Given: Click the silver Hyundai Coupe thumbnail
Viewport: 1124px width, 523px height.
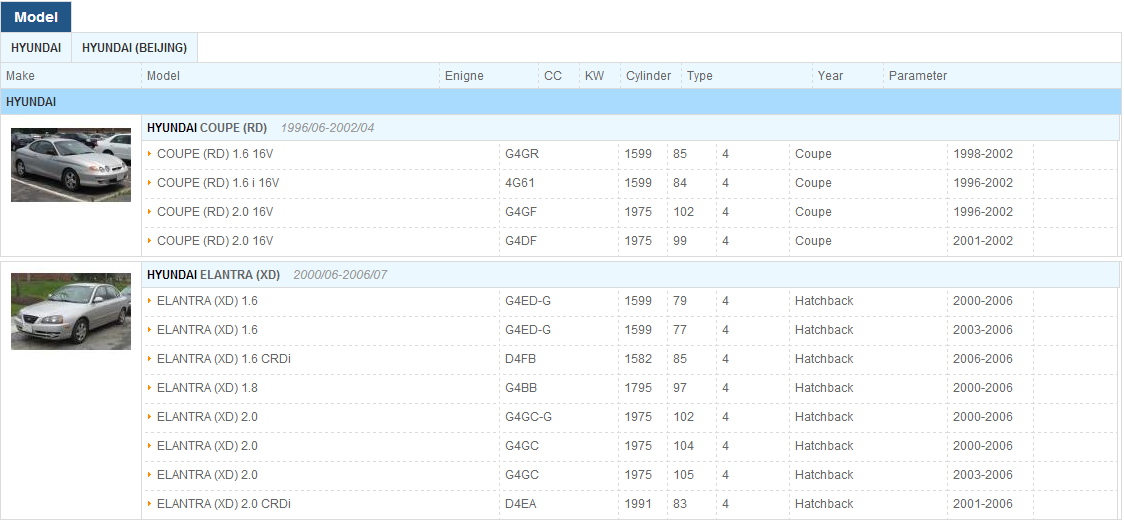Looking at the screenshot, I should pyautogui.click(x=71, y=165).
